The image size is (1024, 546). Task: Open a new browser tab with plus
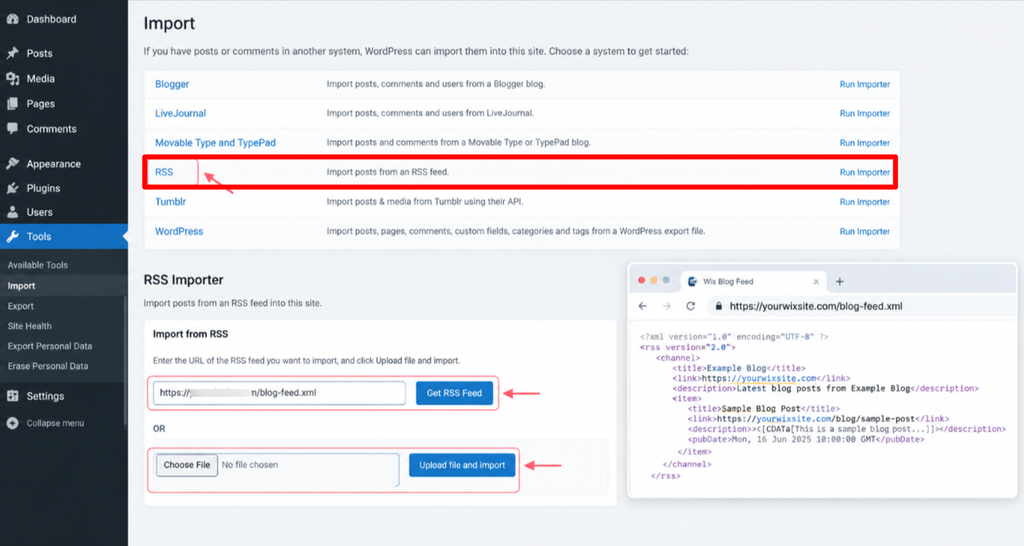(840, 281)
